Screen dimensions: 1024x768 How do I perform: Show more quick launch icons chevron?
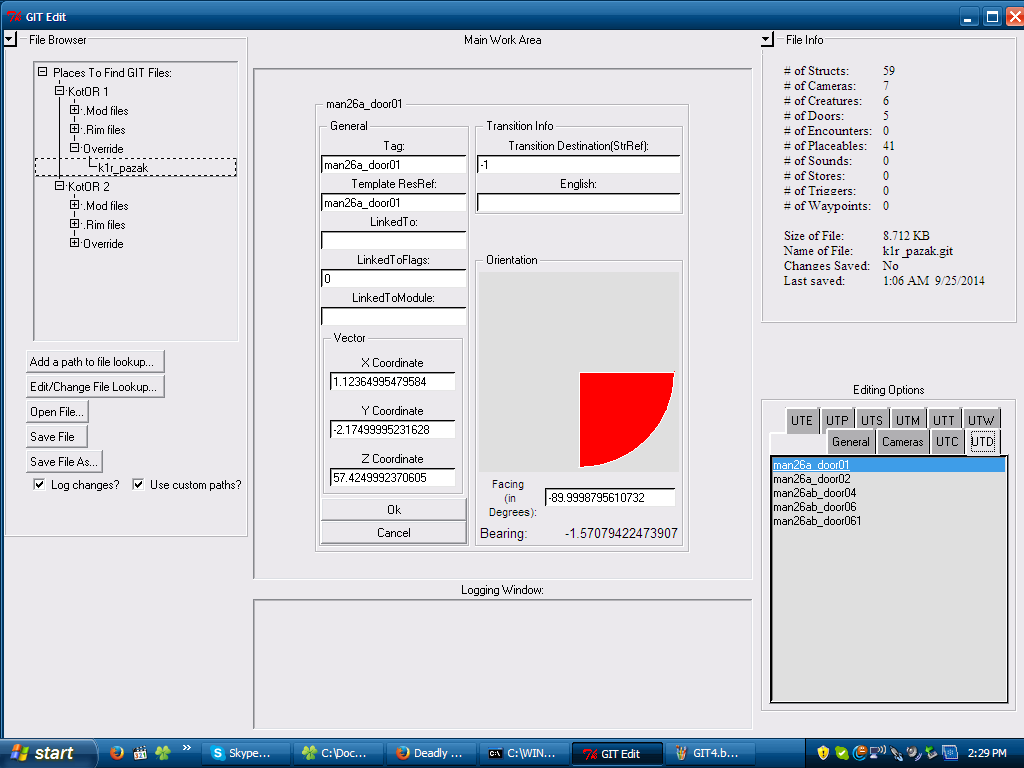(187, 748)
